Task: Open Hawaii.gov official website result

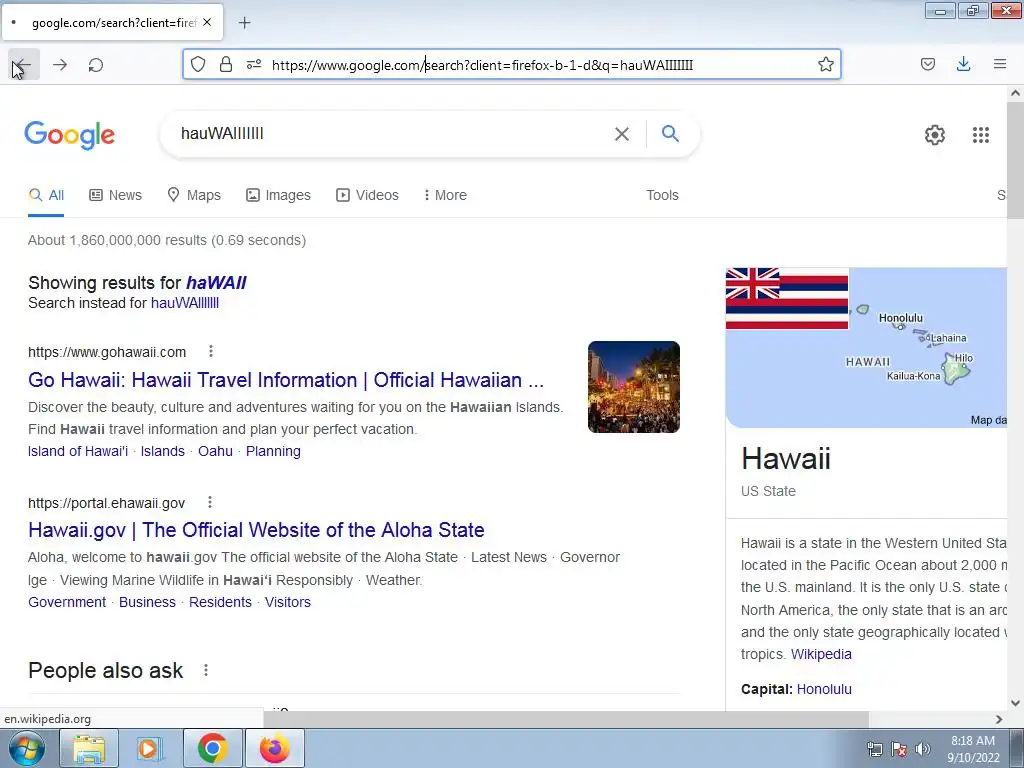Action: pos(256,530)
